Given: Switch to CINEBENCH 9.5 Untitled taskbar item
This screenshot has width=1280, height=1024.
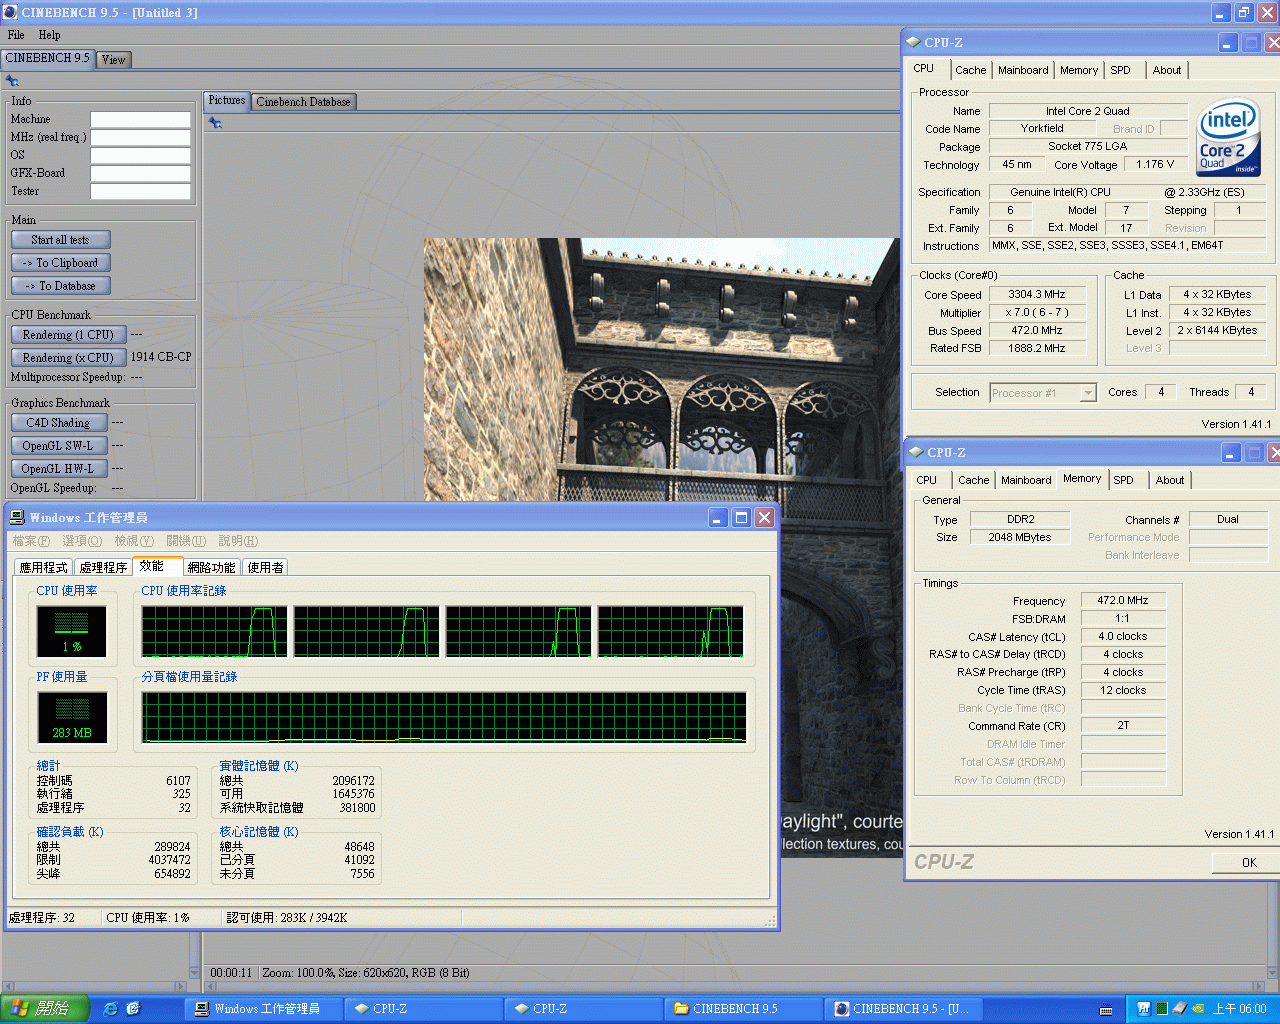Looking at the screenshot, I should click(x=904, y=1008).
